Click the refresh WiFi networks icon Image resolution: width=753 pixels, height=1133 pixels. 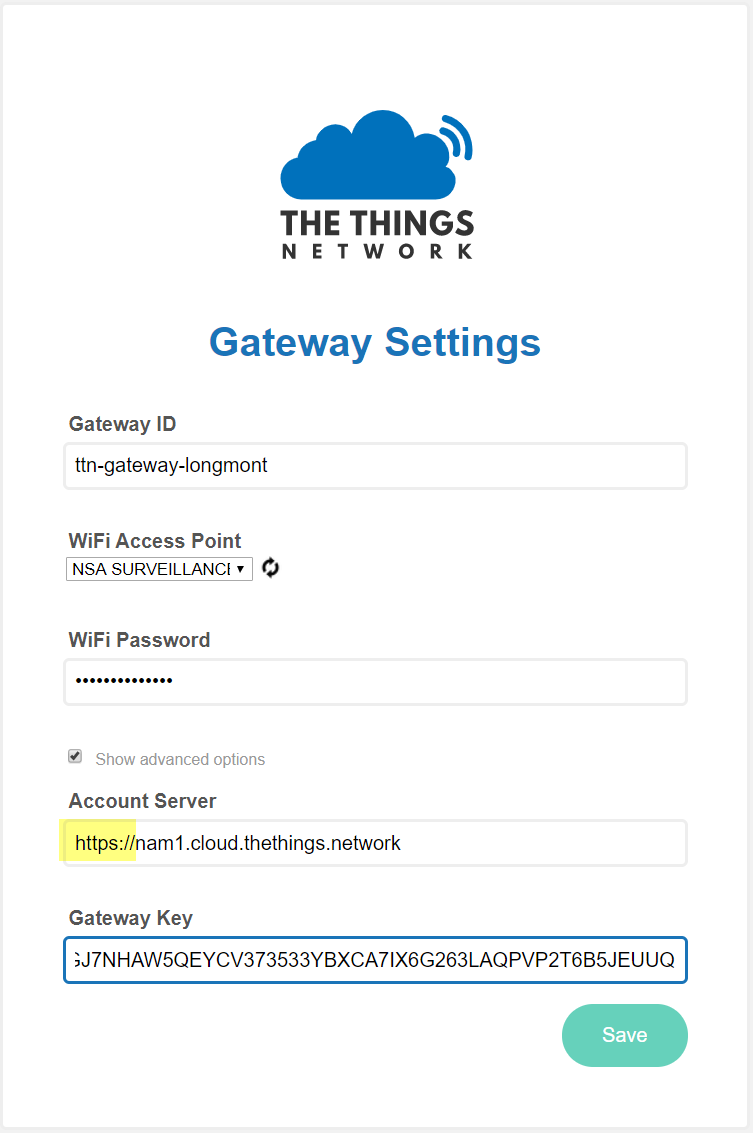click(270, 568)
